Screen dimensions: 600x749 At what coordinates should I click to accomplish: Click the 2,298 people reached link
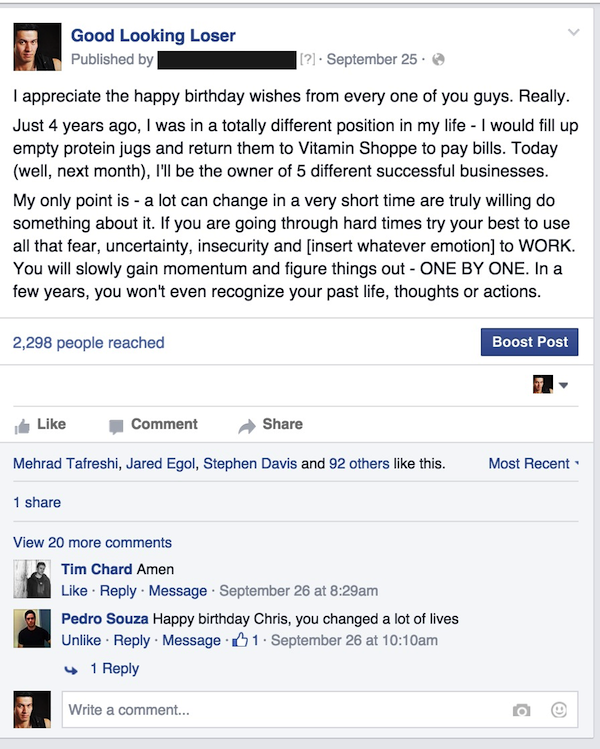pyautogui.click(x=88, y=342)
